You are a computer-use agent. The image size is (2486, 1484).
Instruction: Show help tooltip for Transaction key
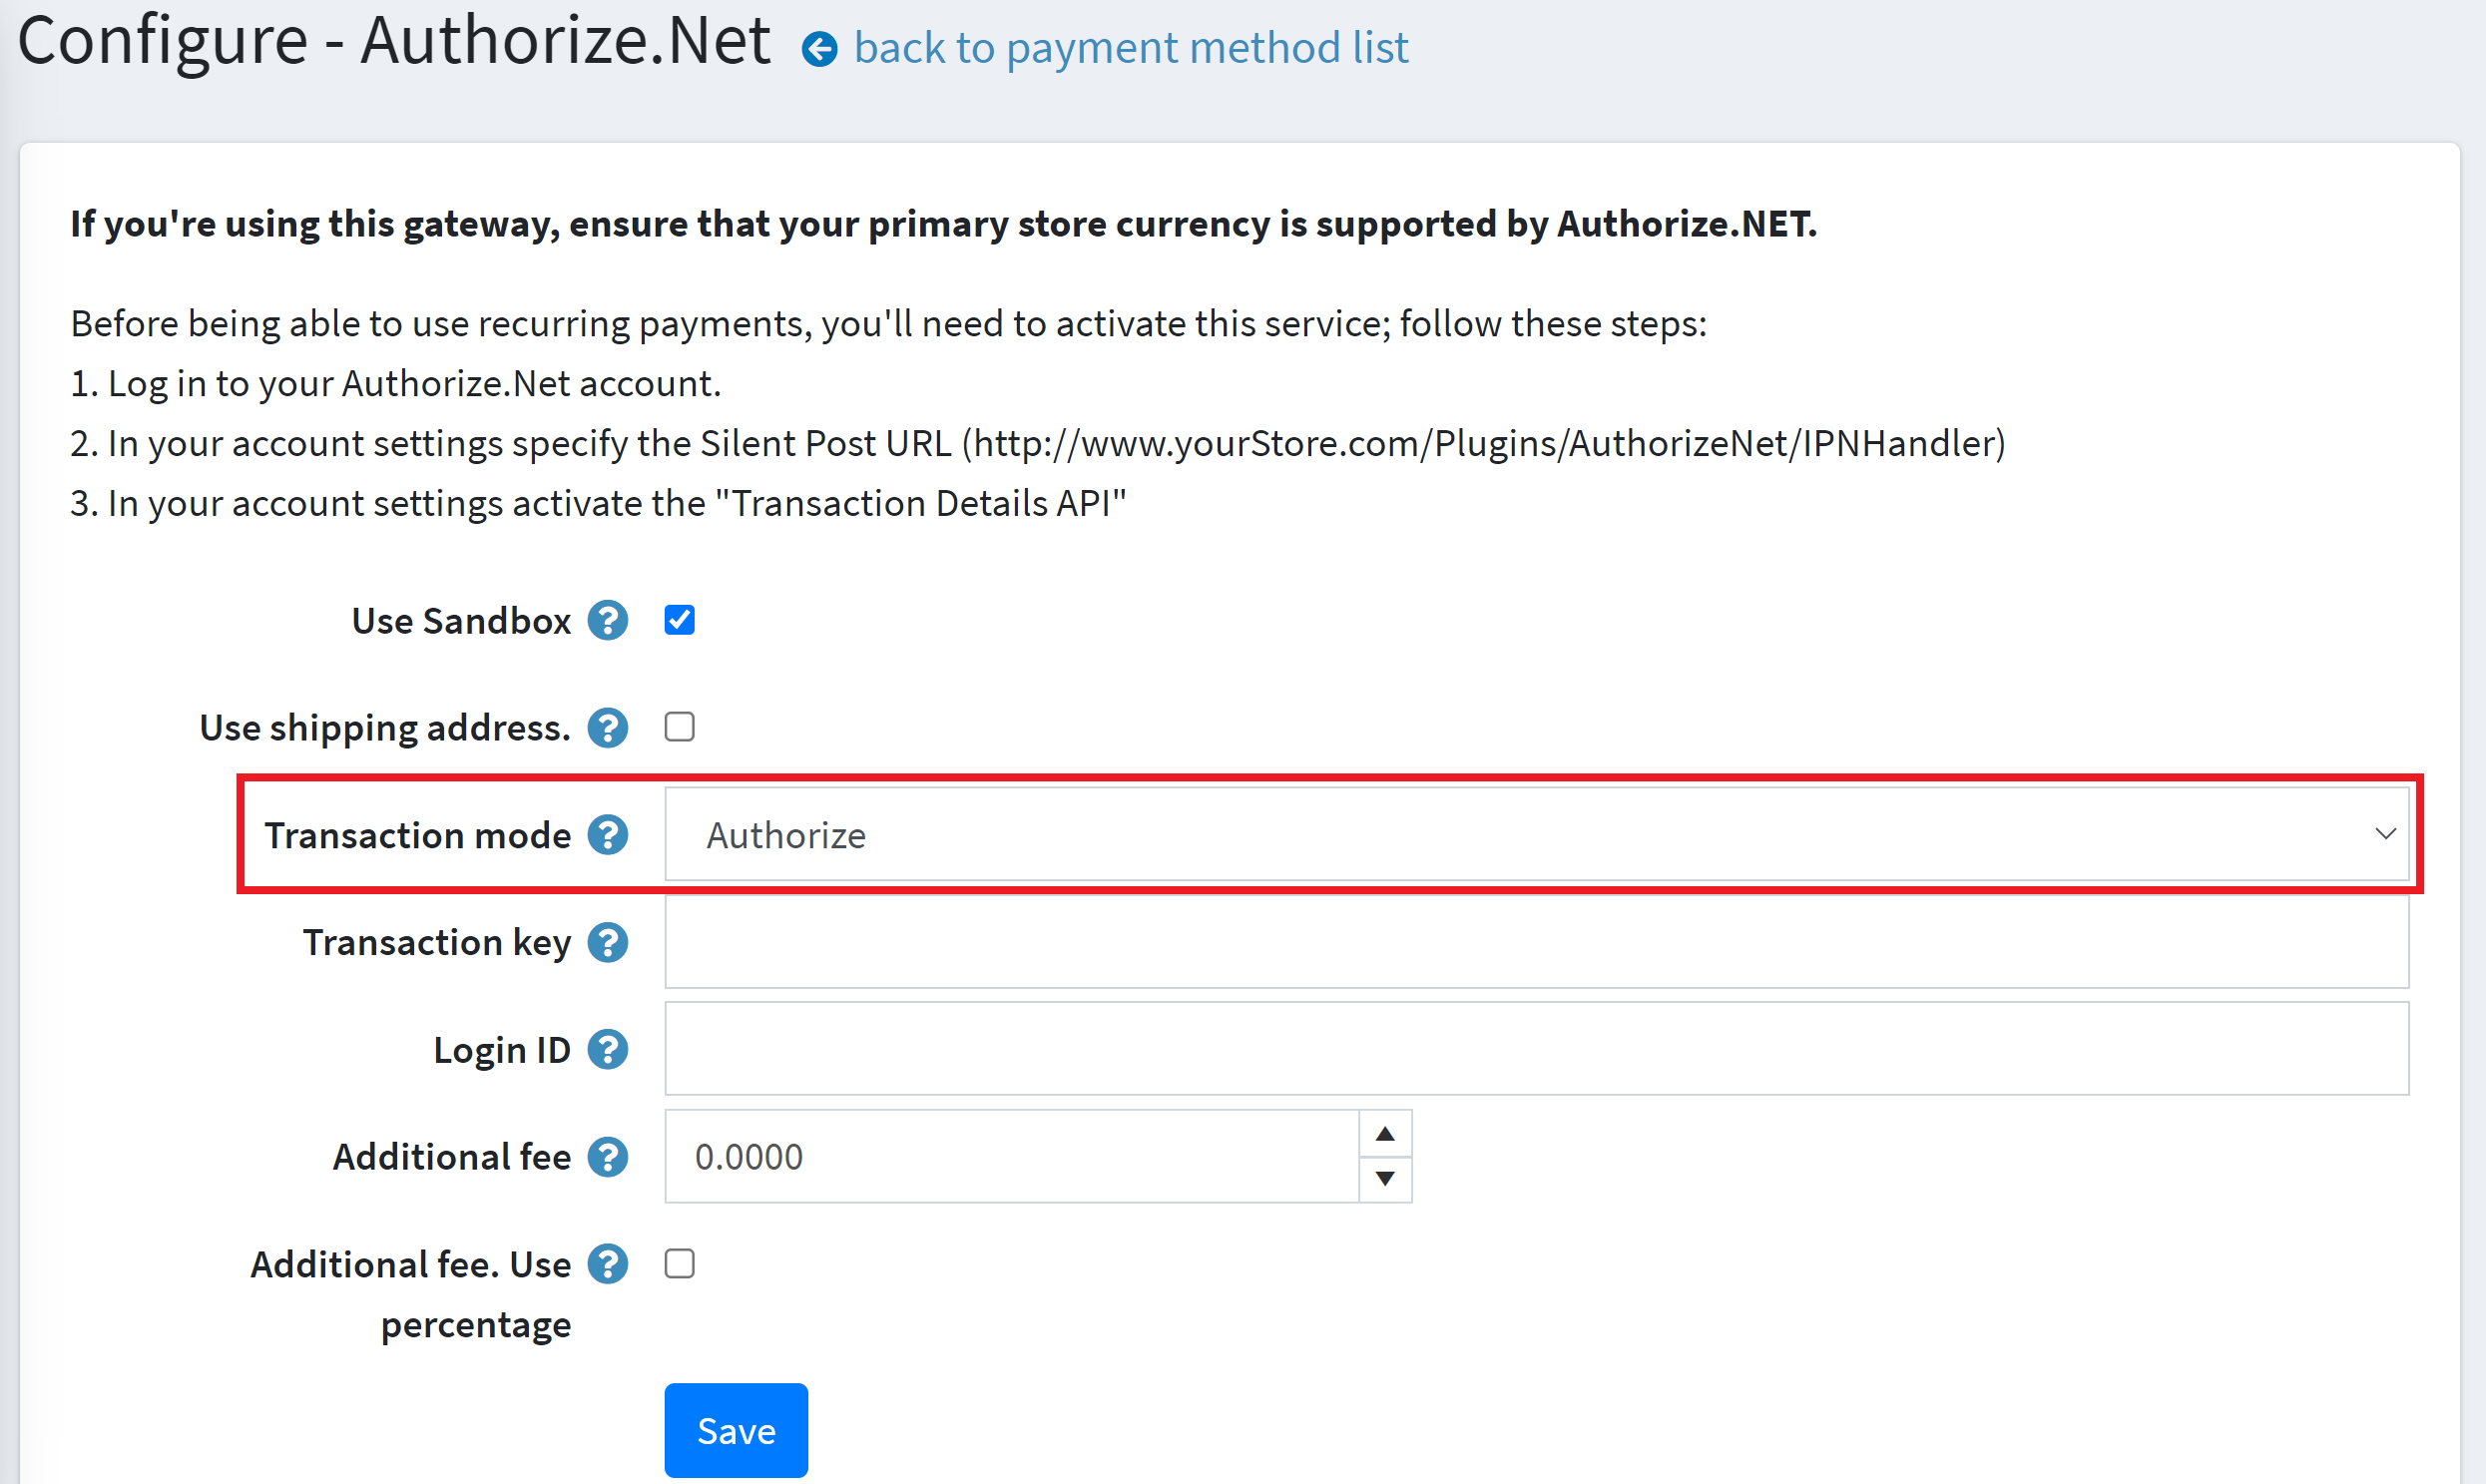(608, 942)
